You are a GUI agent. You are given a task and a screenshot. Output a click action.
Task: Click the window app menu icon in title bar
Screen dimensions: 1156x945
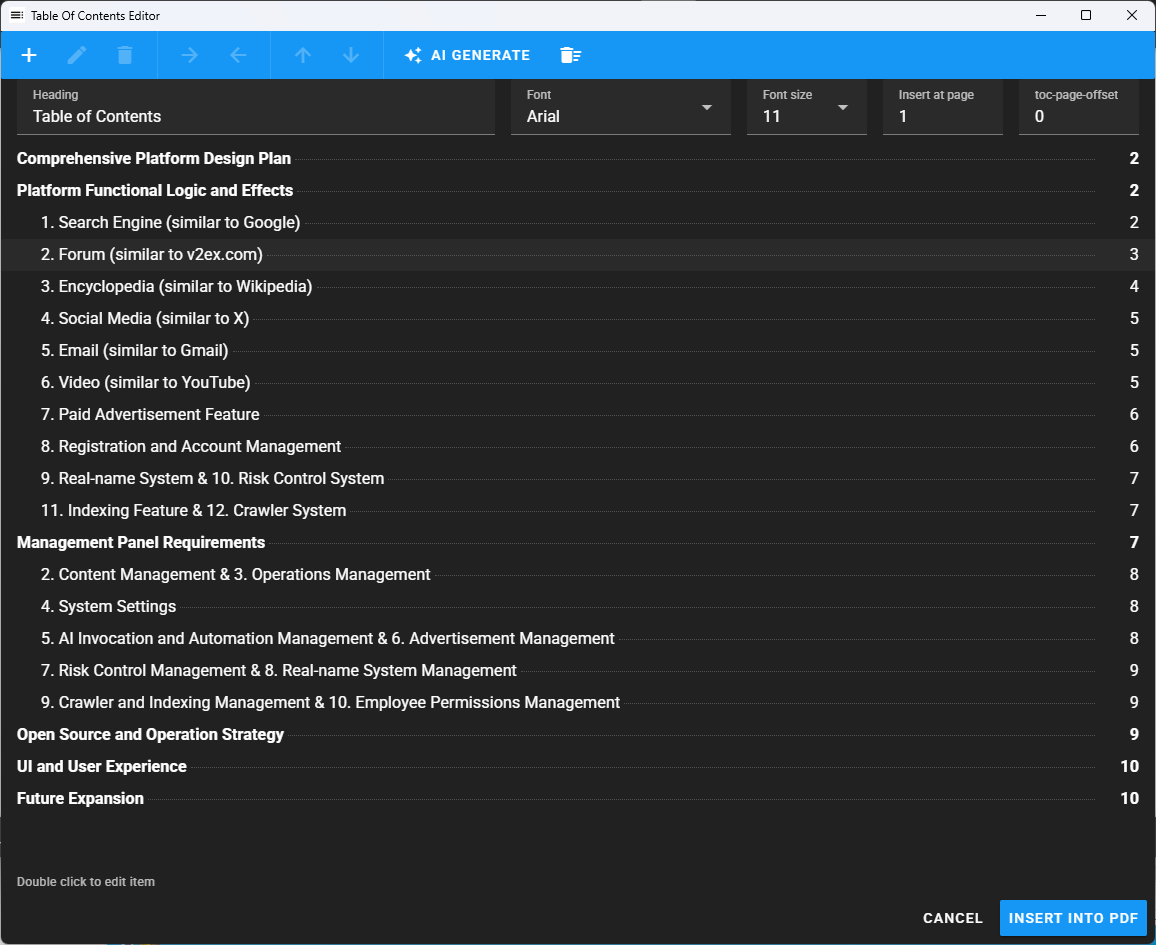(x=16, y=15)
